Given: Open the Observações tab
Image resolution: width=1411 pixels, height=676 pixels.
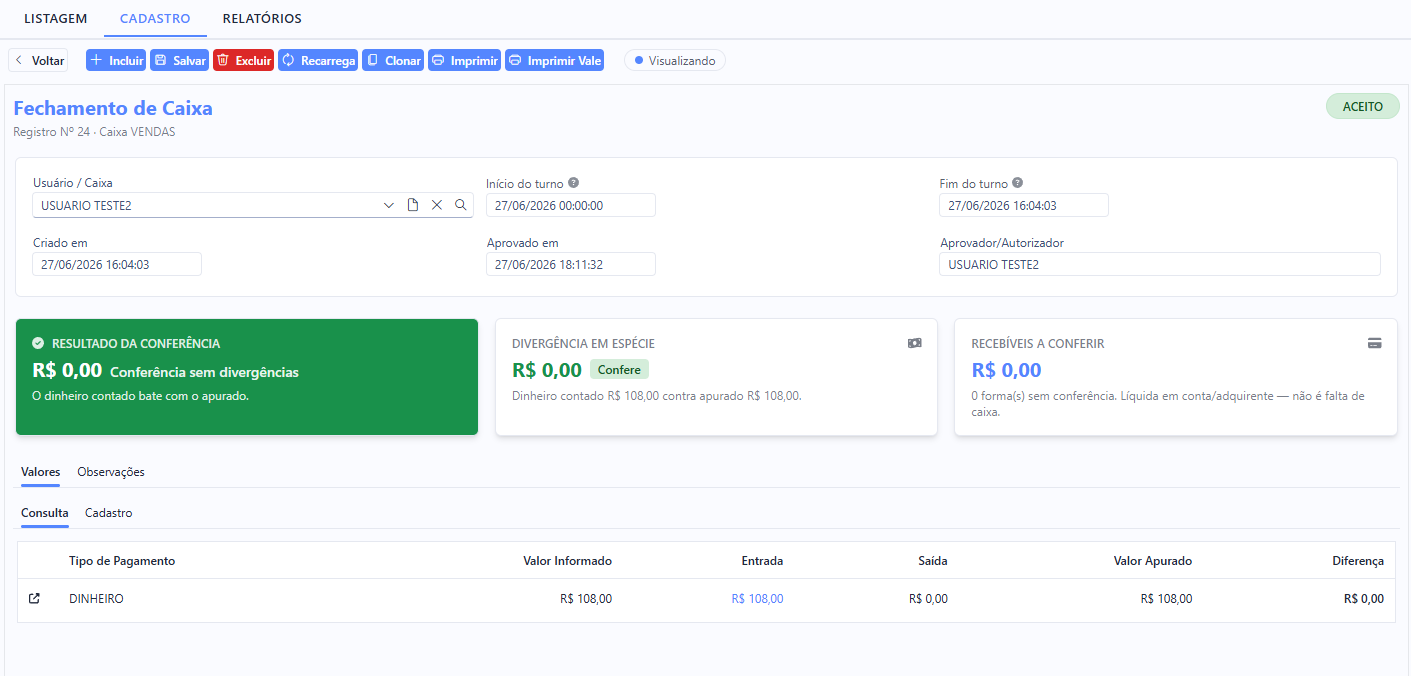Looking at the screenshot, I should coord(111,472).
